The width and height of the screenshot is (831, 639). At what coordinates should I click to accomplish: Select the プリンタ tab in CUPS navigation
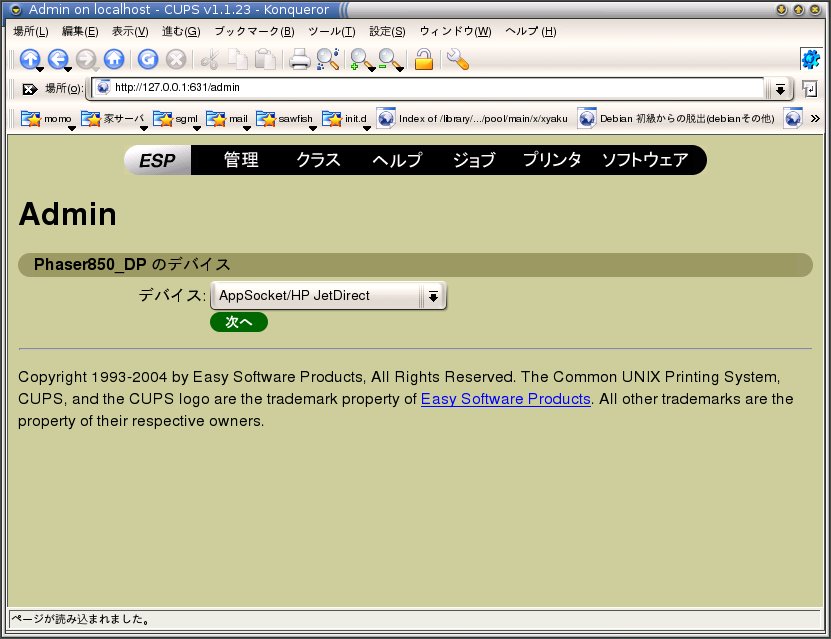(552, 160)
